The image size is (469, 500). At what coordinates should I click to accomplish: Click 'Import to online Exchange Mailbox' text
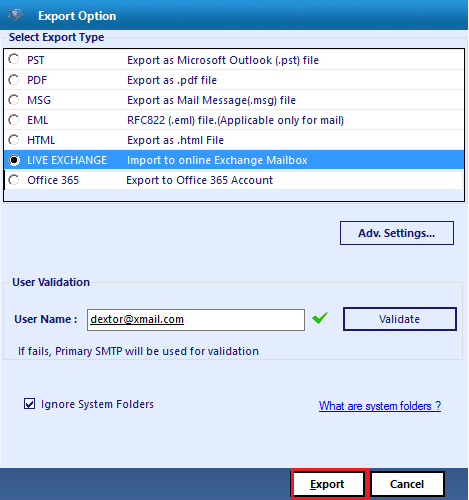(x=217, y=160)
